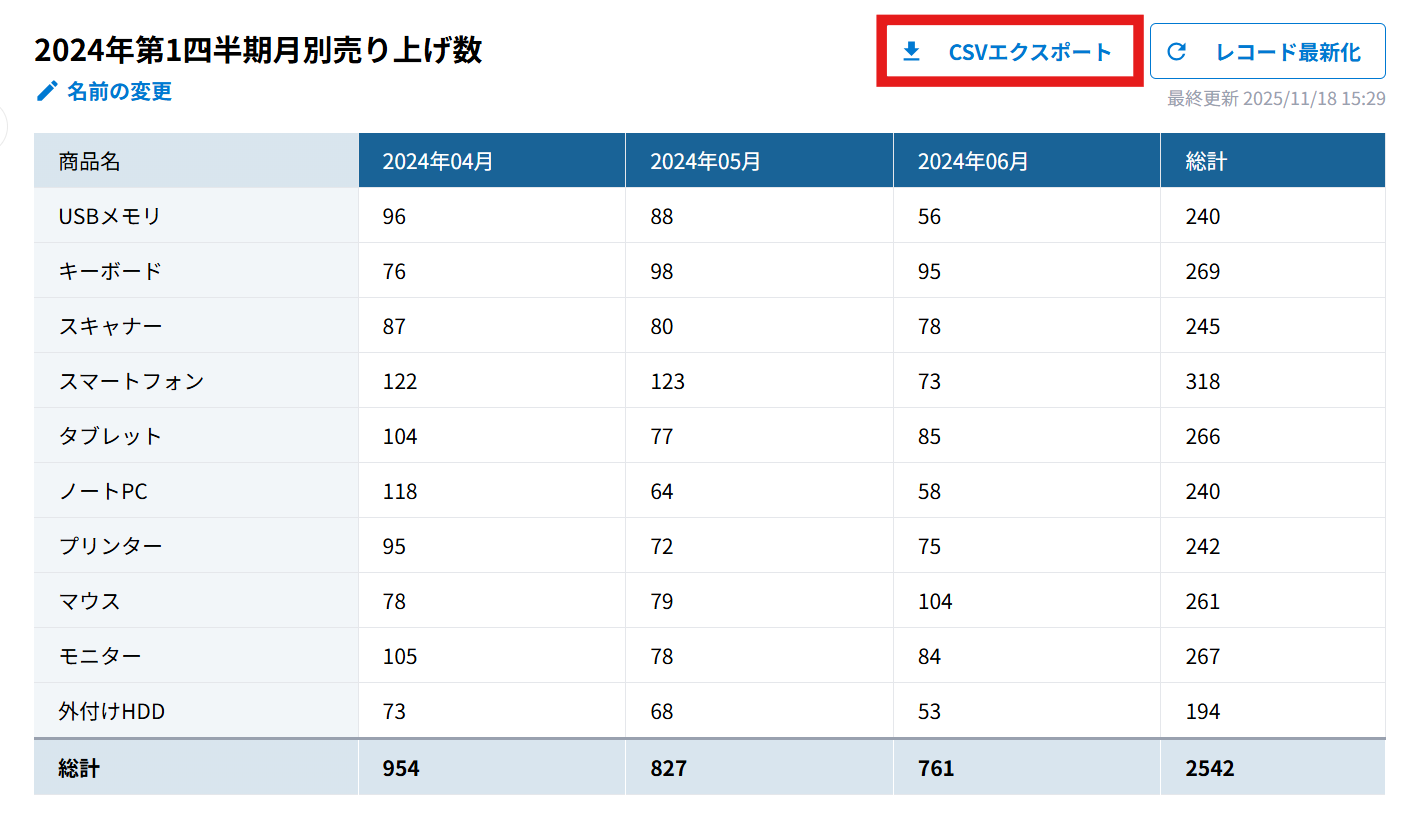Click the 商品名 column header
This screenshot has height=814, width=1410.
(x=89, y=161)
